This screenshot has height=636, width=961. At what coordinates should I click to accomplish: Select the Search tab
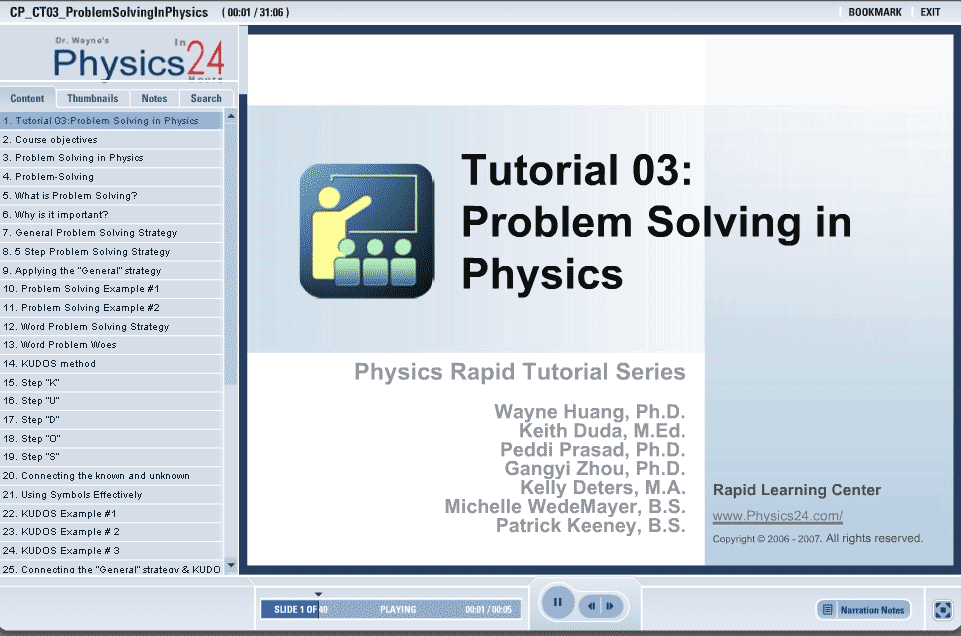coord(206,98)
